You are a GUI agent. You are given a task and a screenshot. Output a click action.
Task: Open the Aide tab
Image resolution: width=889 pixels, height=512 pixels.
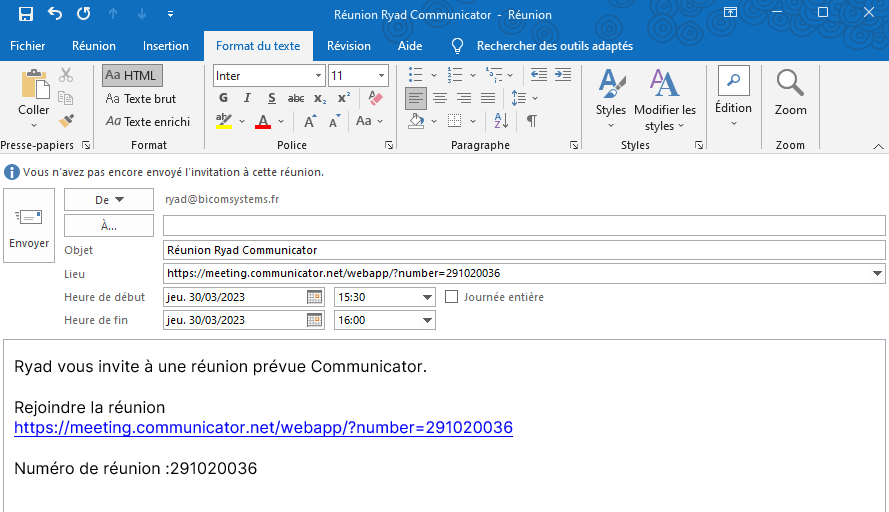[x=410, y=46]
